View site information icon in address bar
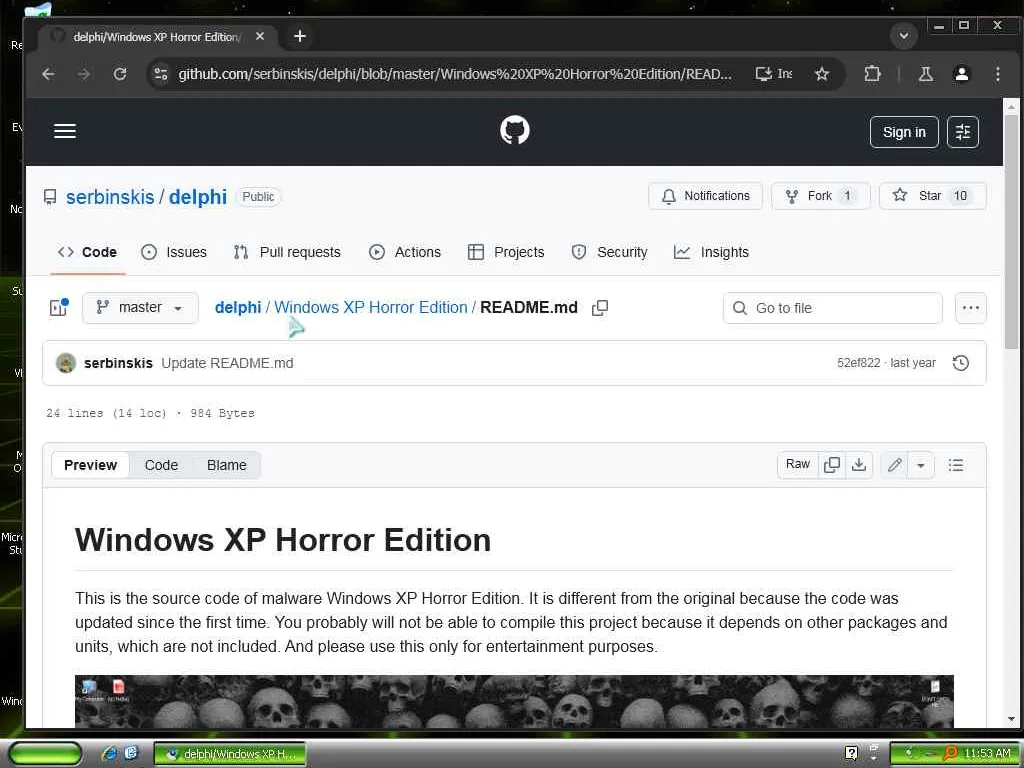1024x768 pixels. 161,74
